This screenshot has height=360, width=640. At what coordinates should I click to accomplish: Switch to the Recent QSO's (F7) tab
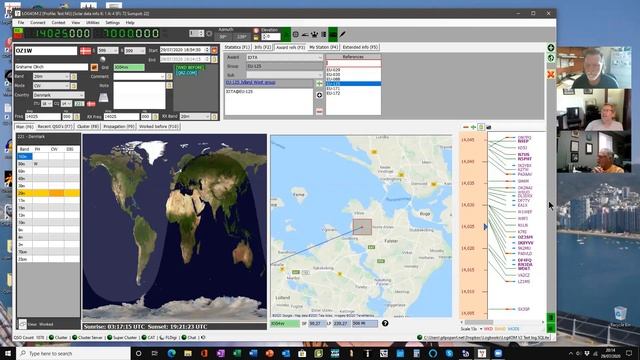[55, 127]
